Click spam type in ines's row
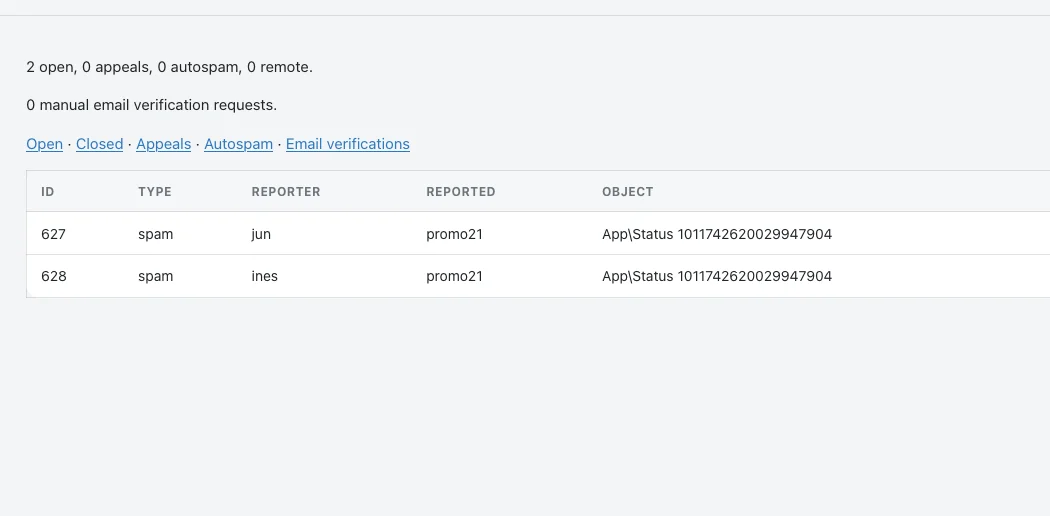Image resolution: width=1050 pixels, height=516 pixels. [x=155, y=276]
